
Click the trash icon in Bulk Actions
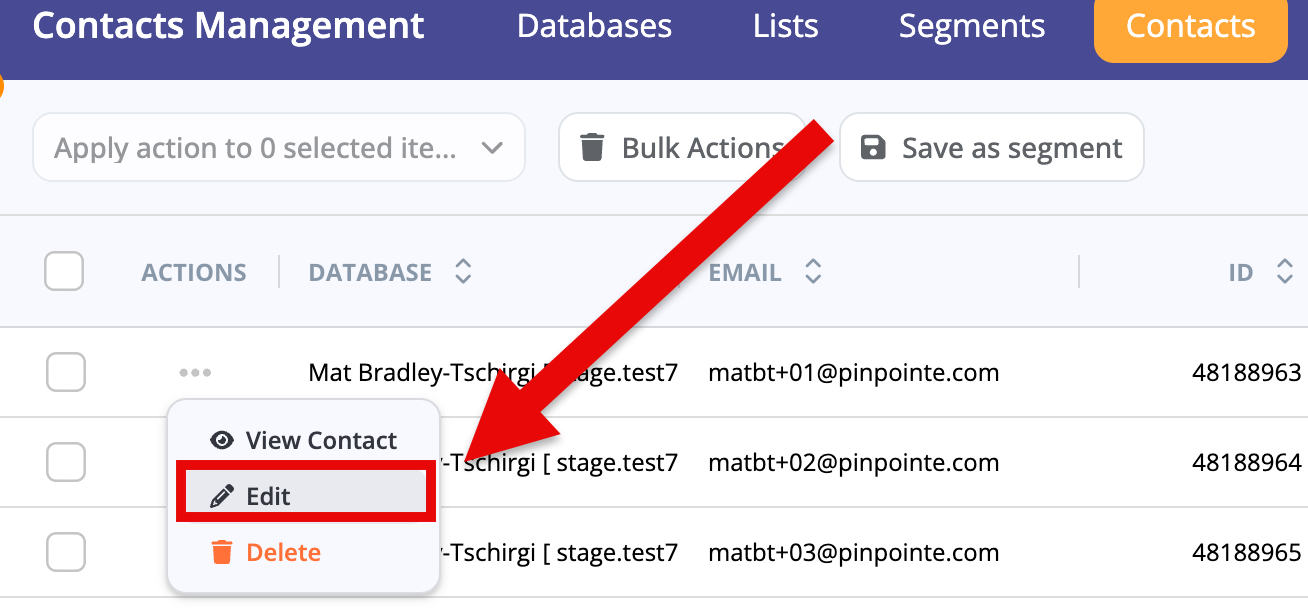tap(593, 148)
